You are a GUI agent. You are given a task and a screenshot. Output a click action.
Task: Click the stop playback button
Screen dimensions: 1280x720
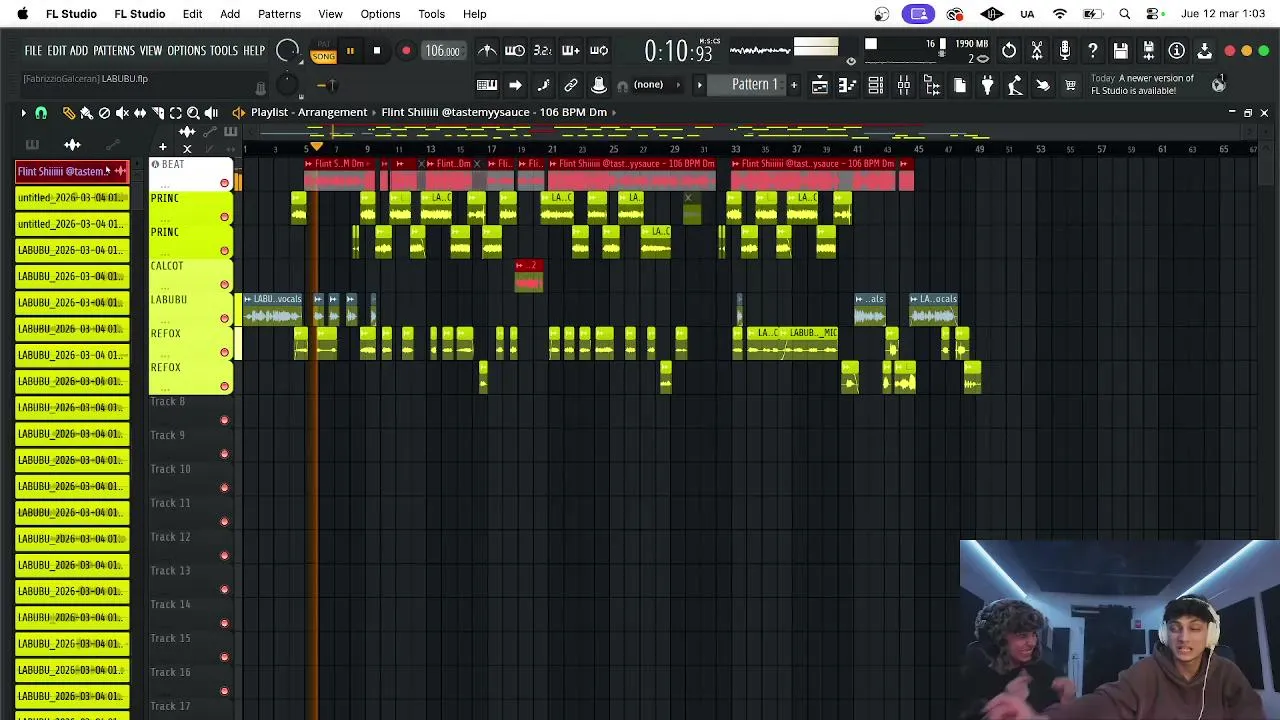tap(377, 51)
